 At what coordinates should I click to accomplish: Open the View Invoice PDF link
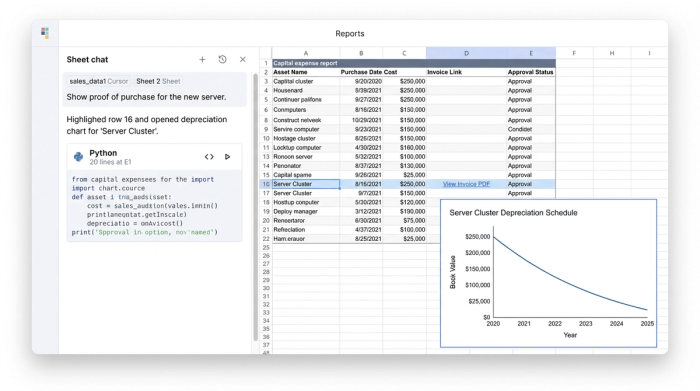(466, 184)
